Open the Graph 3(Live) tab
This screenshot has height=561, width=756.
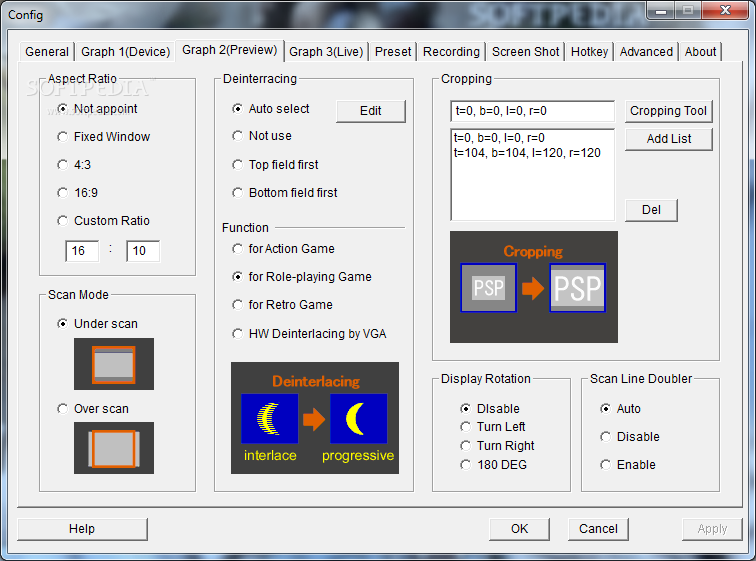pyautogui.click(x=326, y=52)
